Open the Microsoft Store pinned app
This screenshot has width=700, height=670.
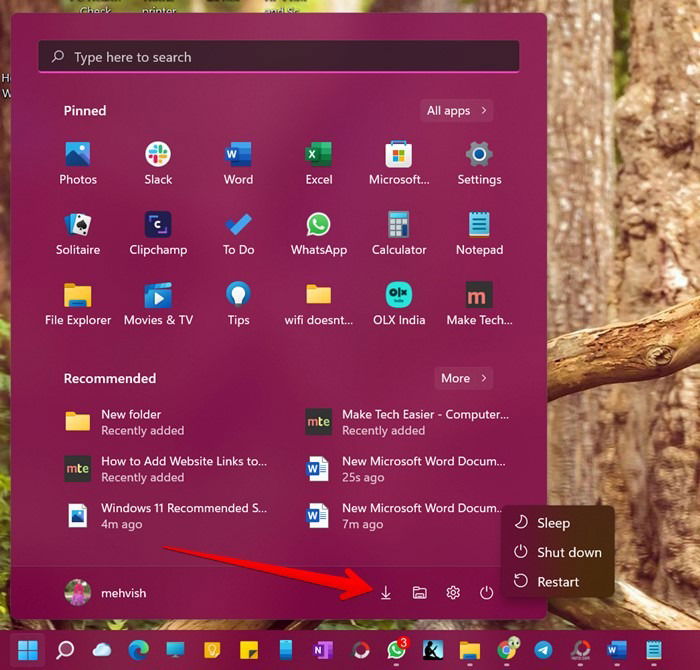[x=399, y=163]
